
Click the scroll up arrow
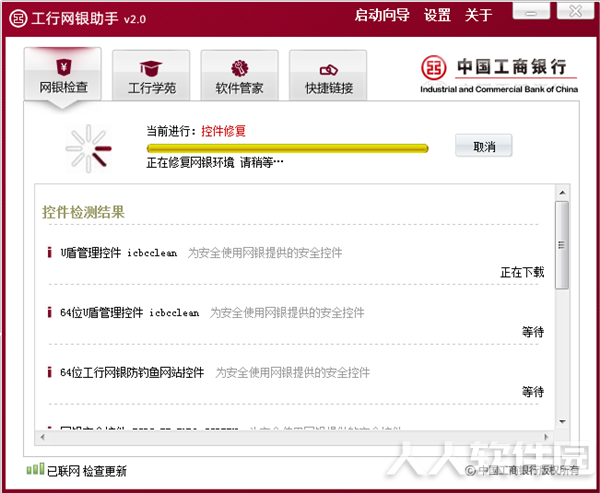click(x=562, y=193)
